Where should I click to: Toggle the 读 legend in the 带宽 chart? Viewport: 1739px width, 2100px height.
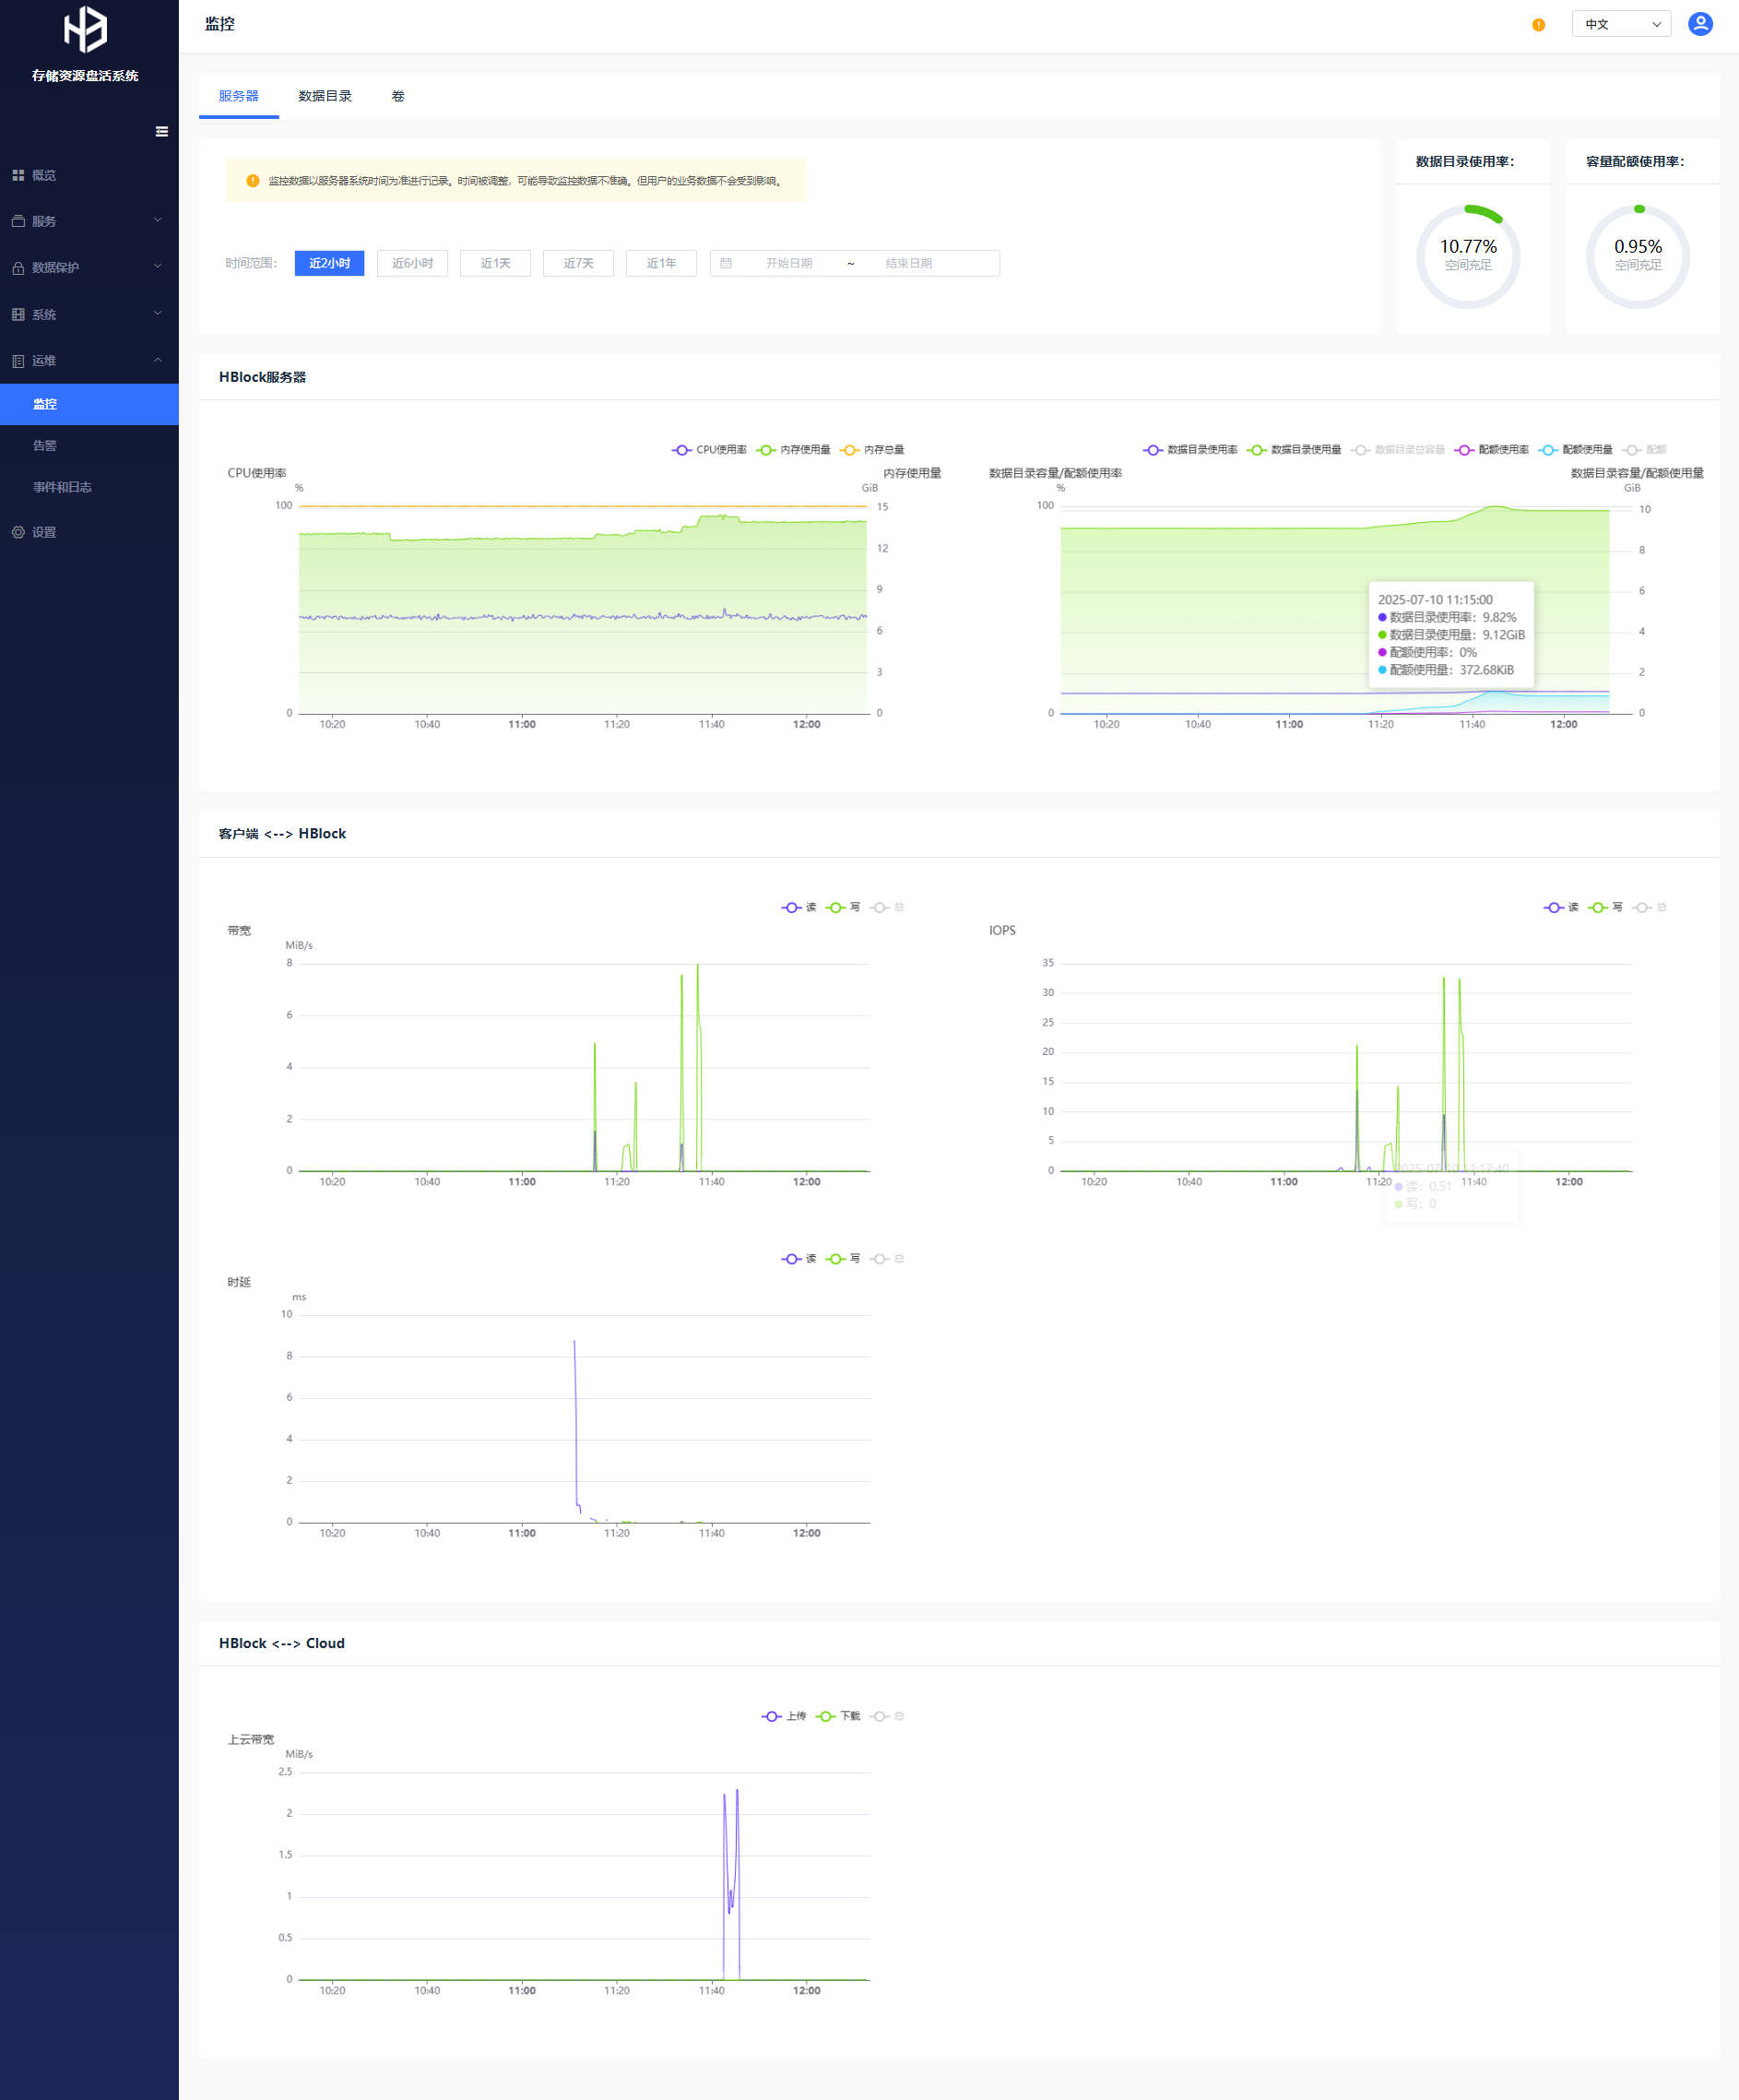click(x=799, y=907)
